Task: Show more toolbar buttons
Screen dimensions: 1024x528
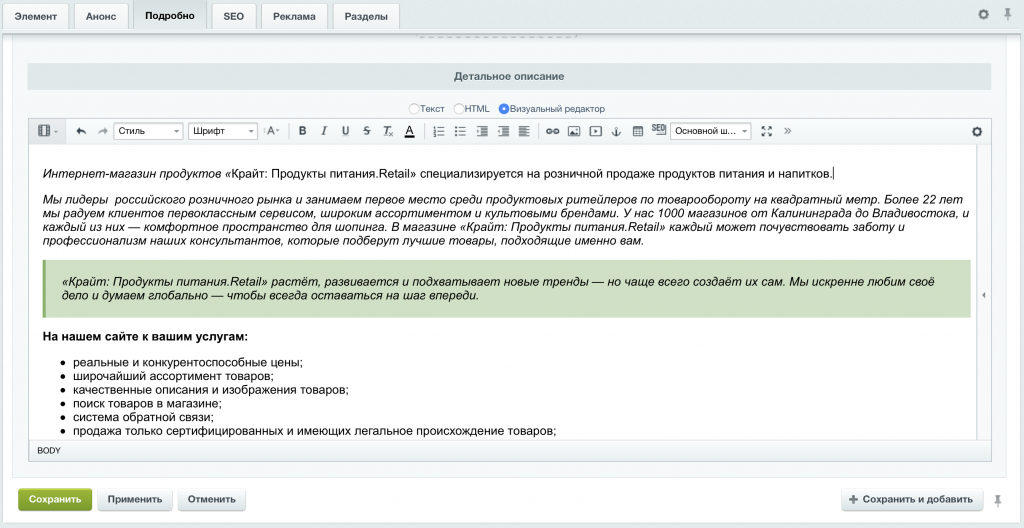Action: [x=788, y=131]
